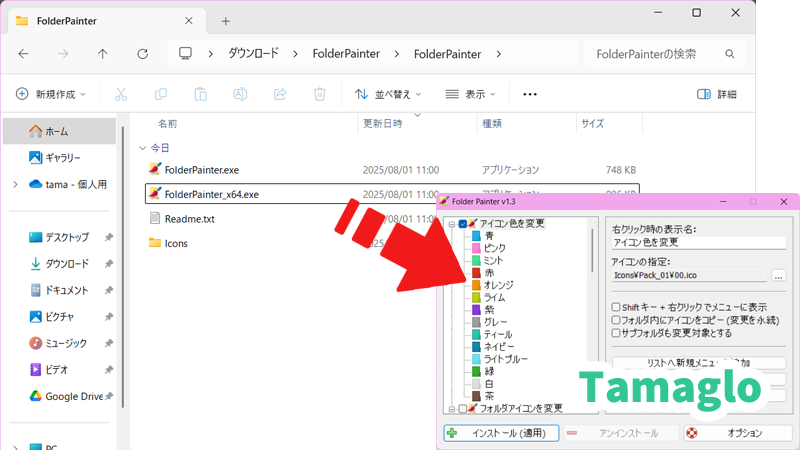Click the オプション button
800x450 pixels.
pos(738,433)
